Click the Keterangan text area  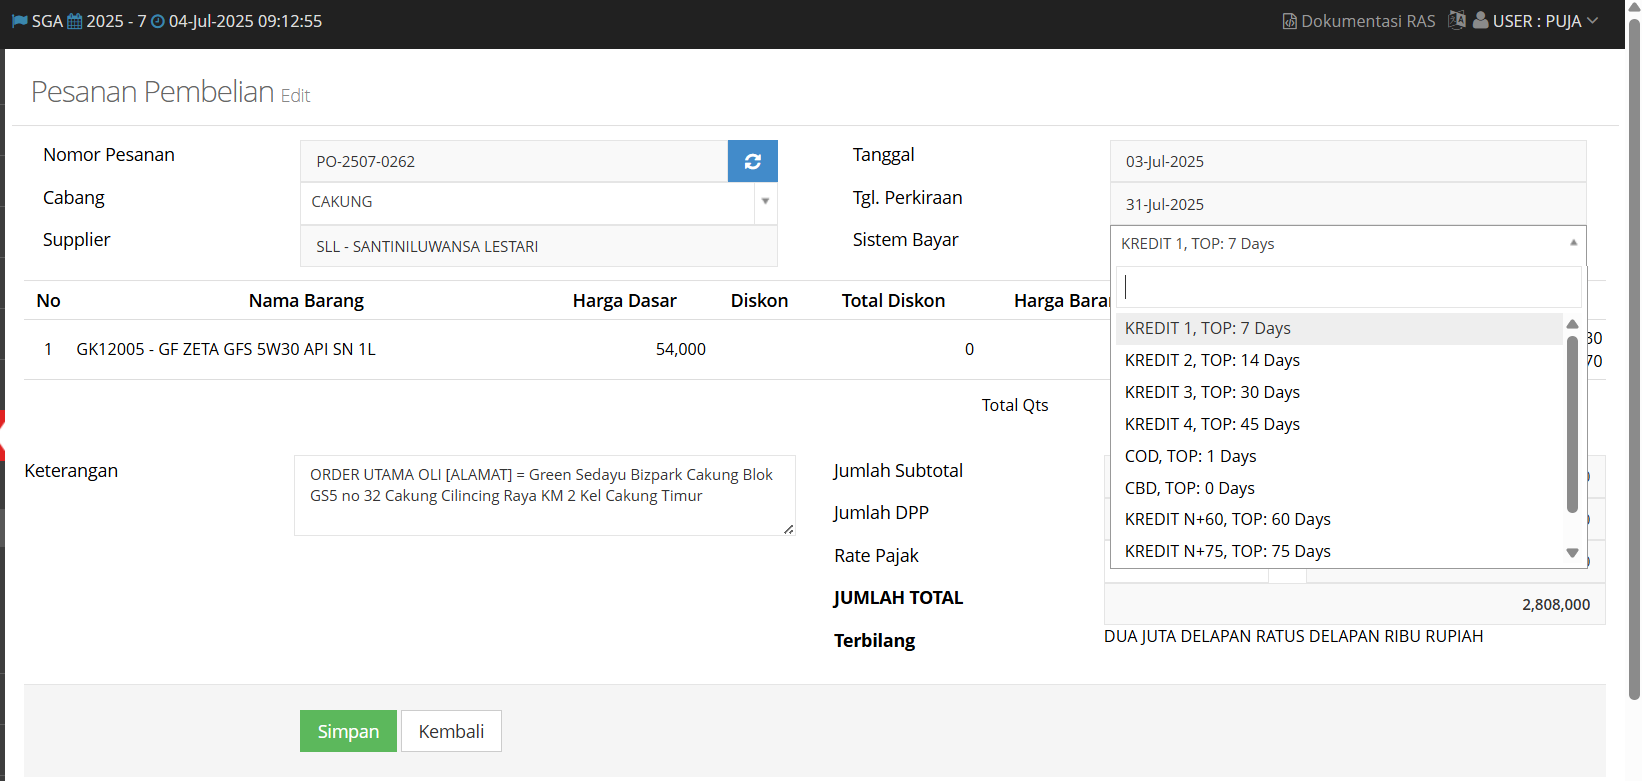544,495
